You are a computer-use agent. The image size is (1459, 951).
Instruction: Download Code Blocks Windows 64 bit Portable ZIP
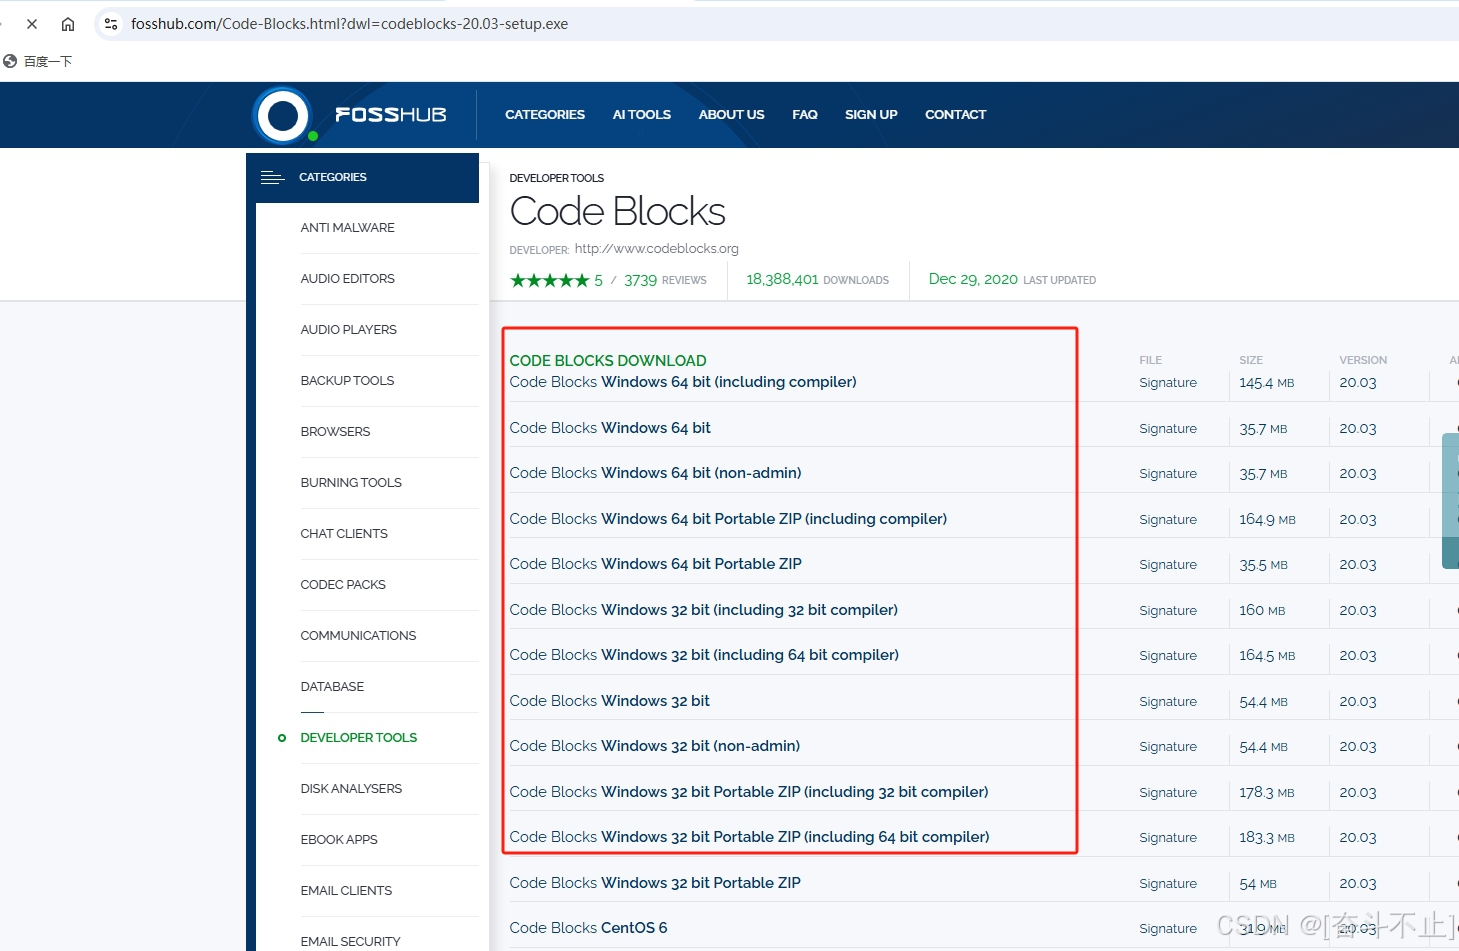[655, 564]
